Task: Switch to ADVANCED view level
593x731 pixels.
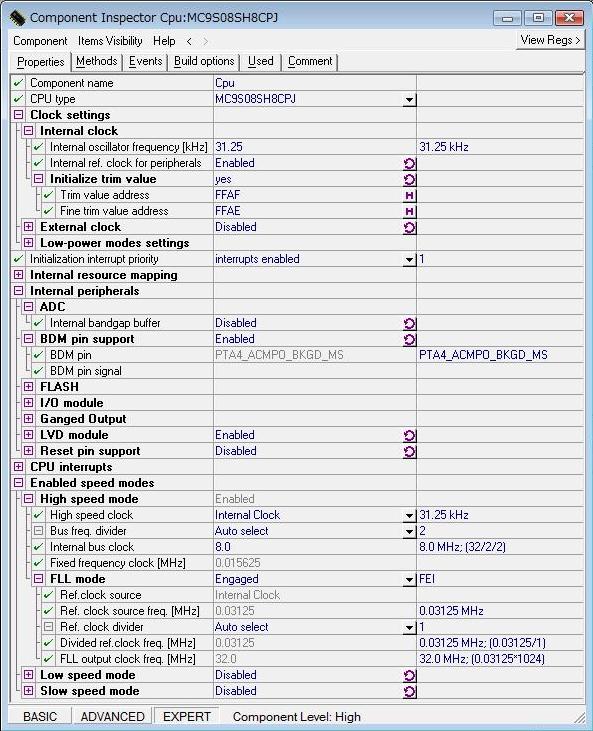Action: click(x=112, y=717)
